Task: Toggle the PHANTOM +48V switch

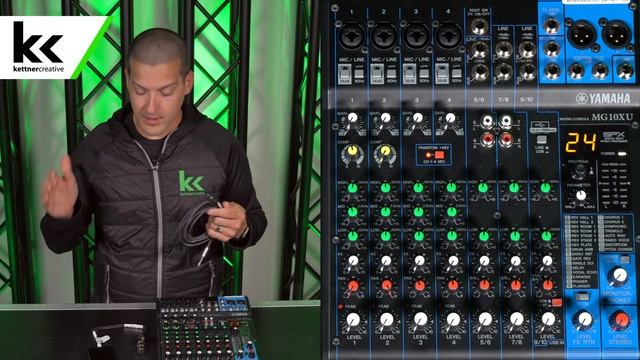Action: pos(439,155)
